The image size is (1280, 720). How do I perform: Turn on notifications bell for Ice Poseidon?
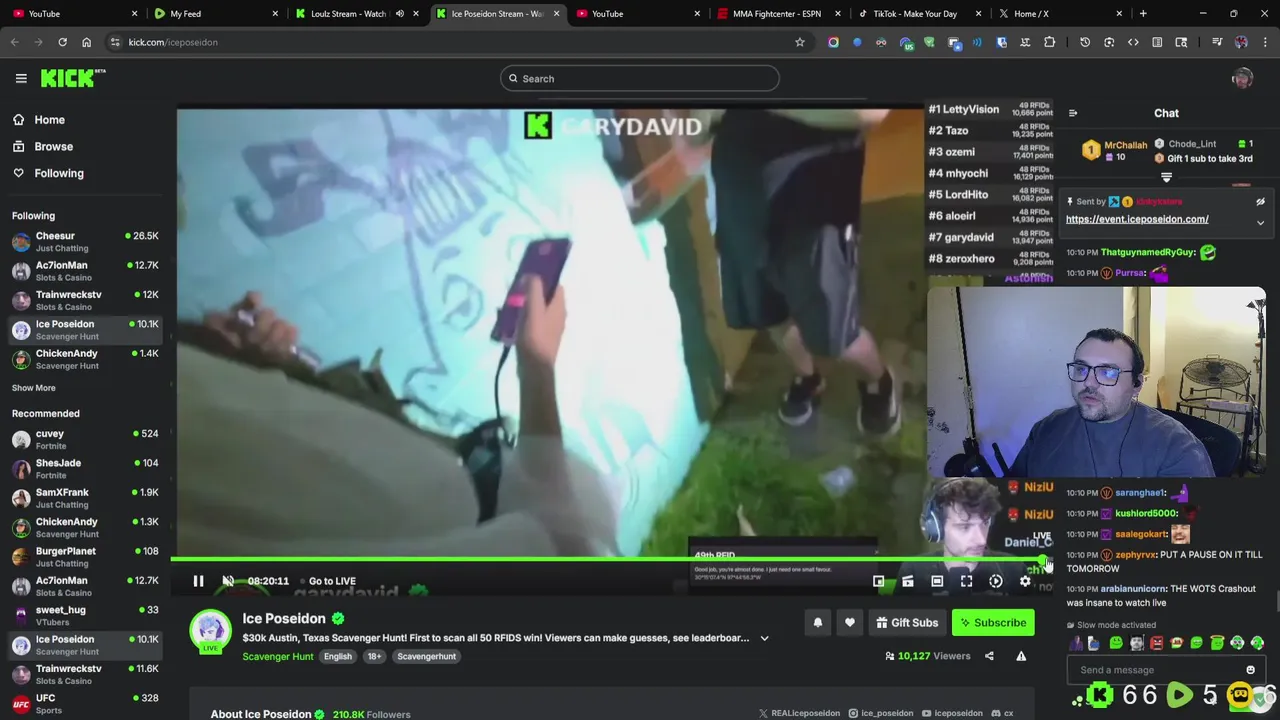point(817,623)
